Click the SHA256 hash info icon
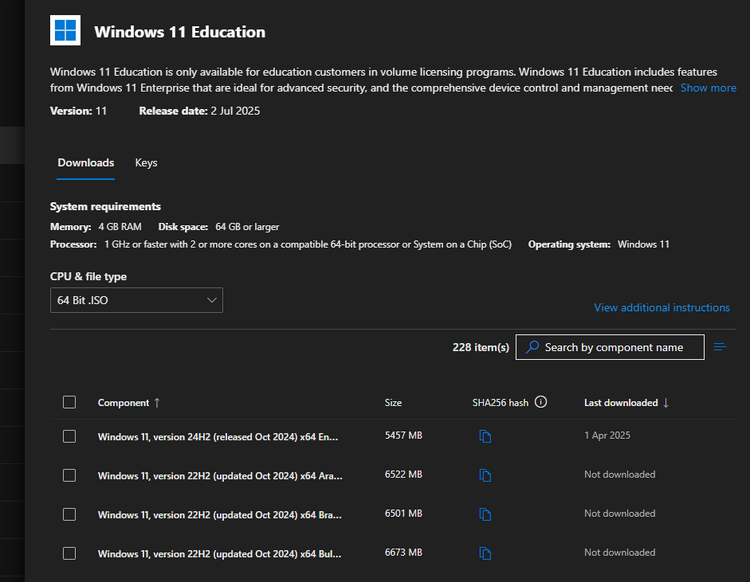The height and width of the screenshot is (582, 750). click(x=540, y=402)
